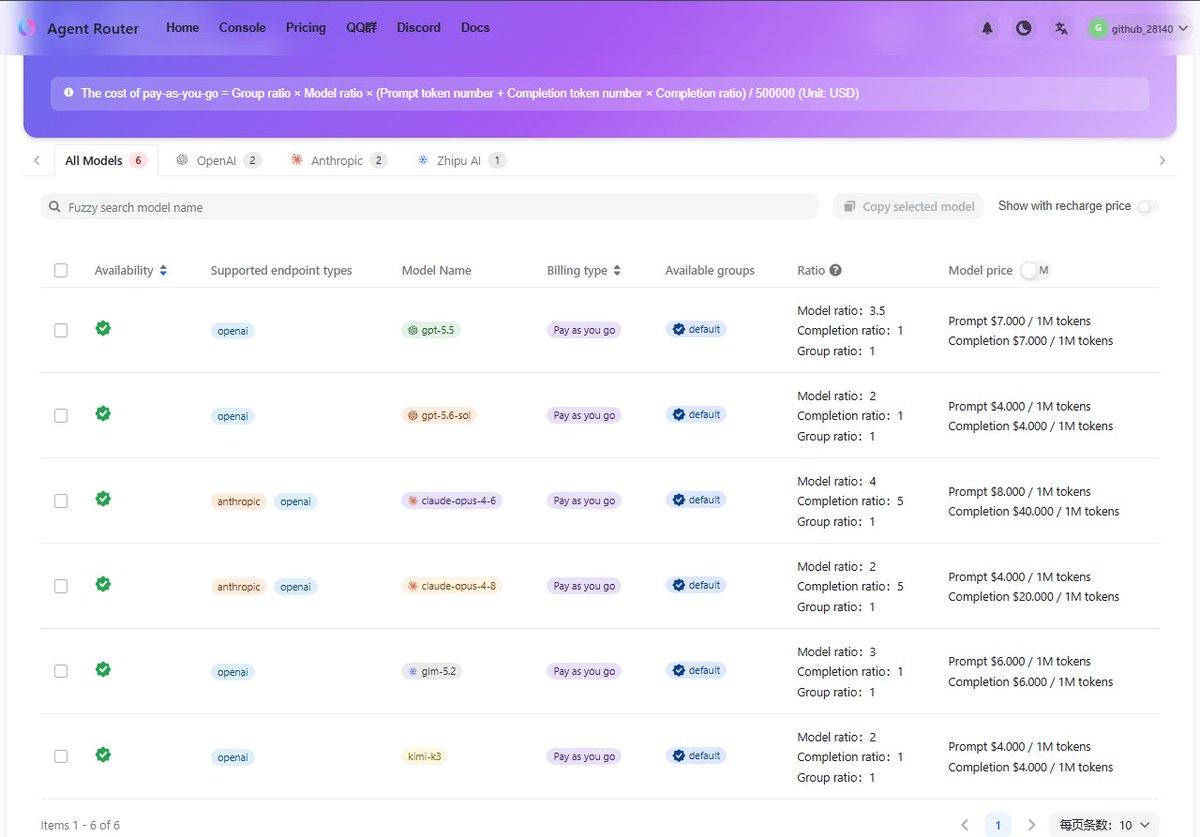Enable Show with recharge price switch
Viewport: 1200px width, 837px height.
[x=1148, y=206]
